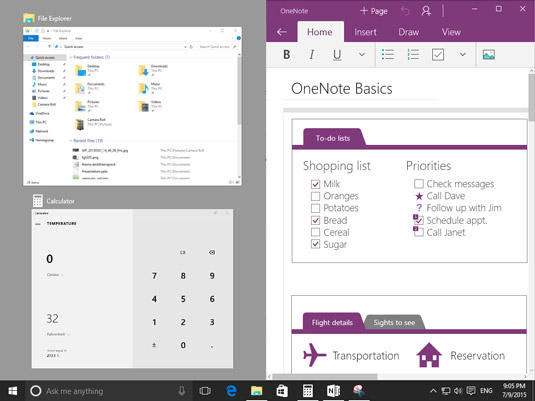Open the Sights to see tab
Screen dimensions: 535x401
click(394, 323)
